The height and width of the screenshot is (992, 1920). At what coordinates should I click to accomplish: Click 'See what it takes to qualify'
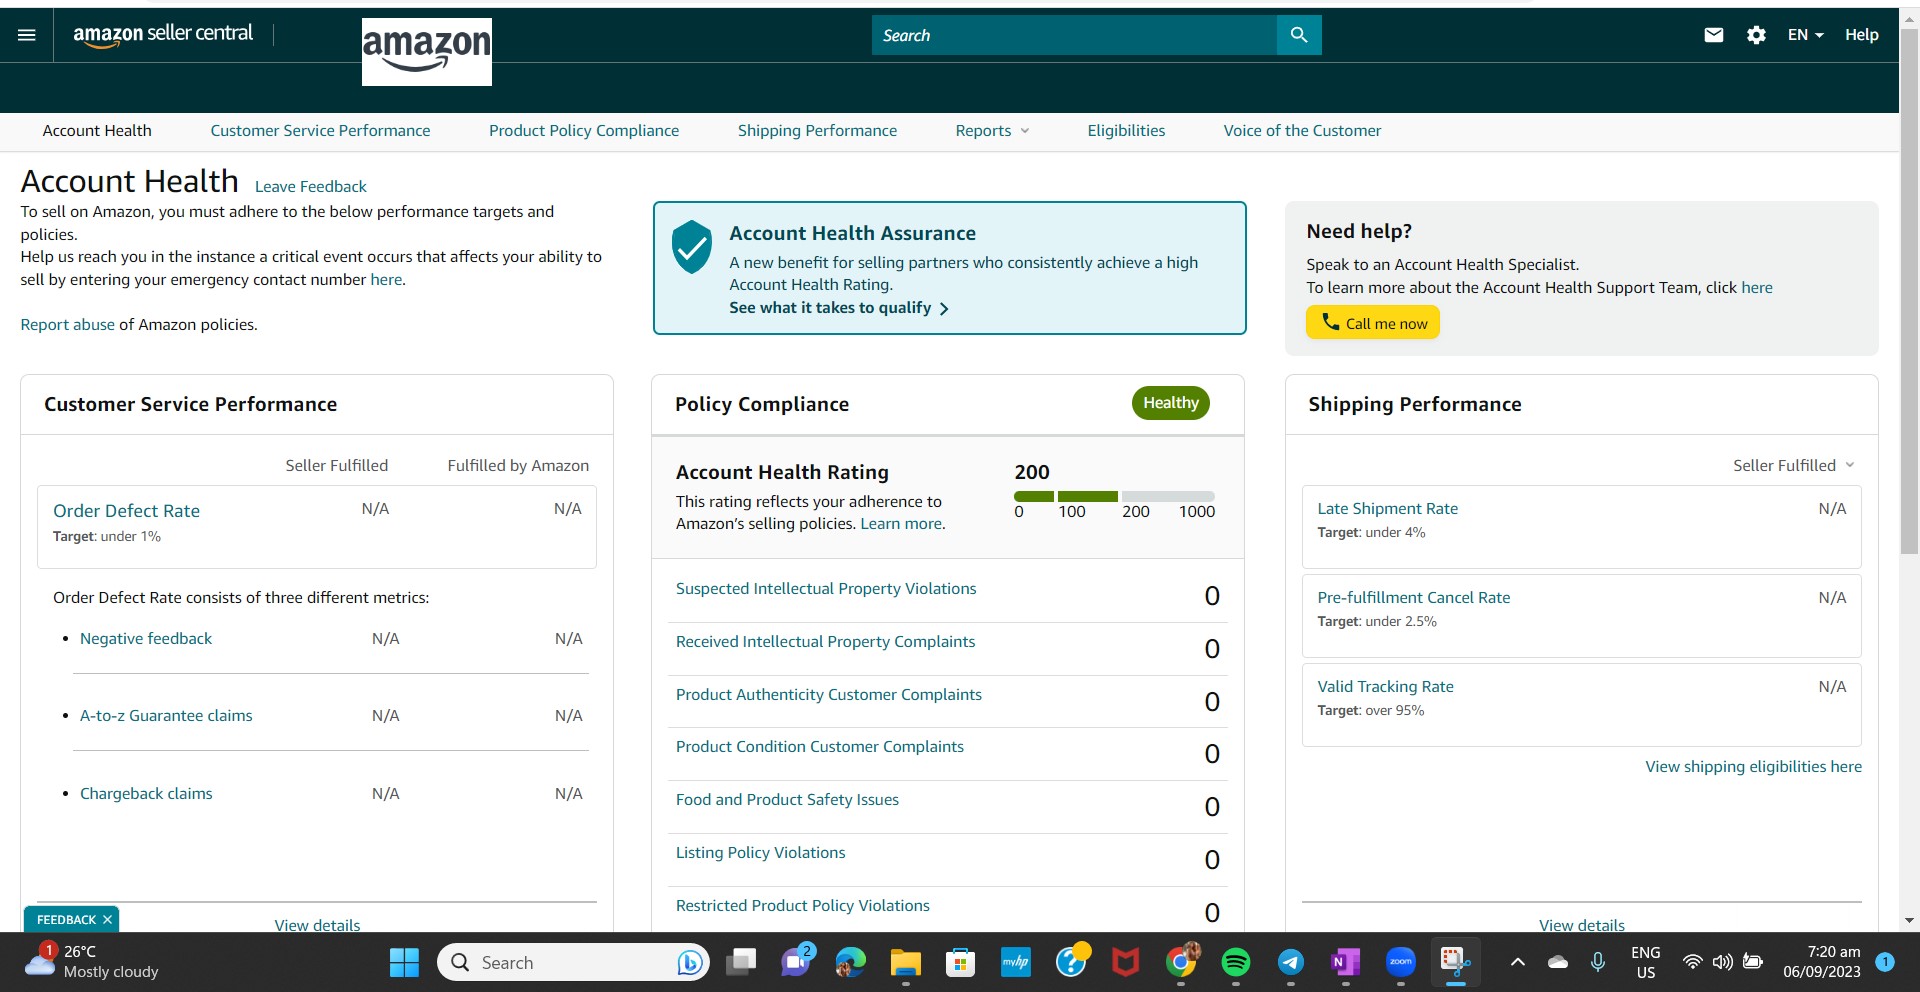click(x=839, y=308)
